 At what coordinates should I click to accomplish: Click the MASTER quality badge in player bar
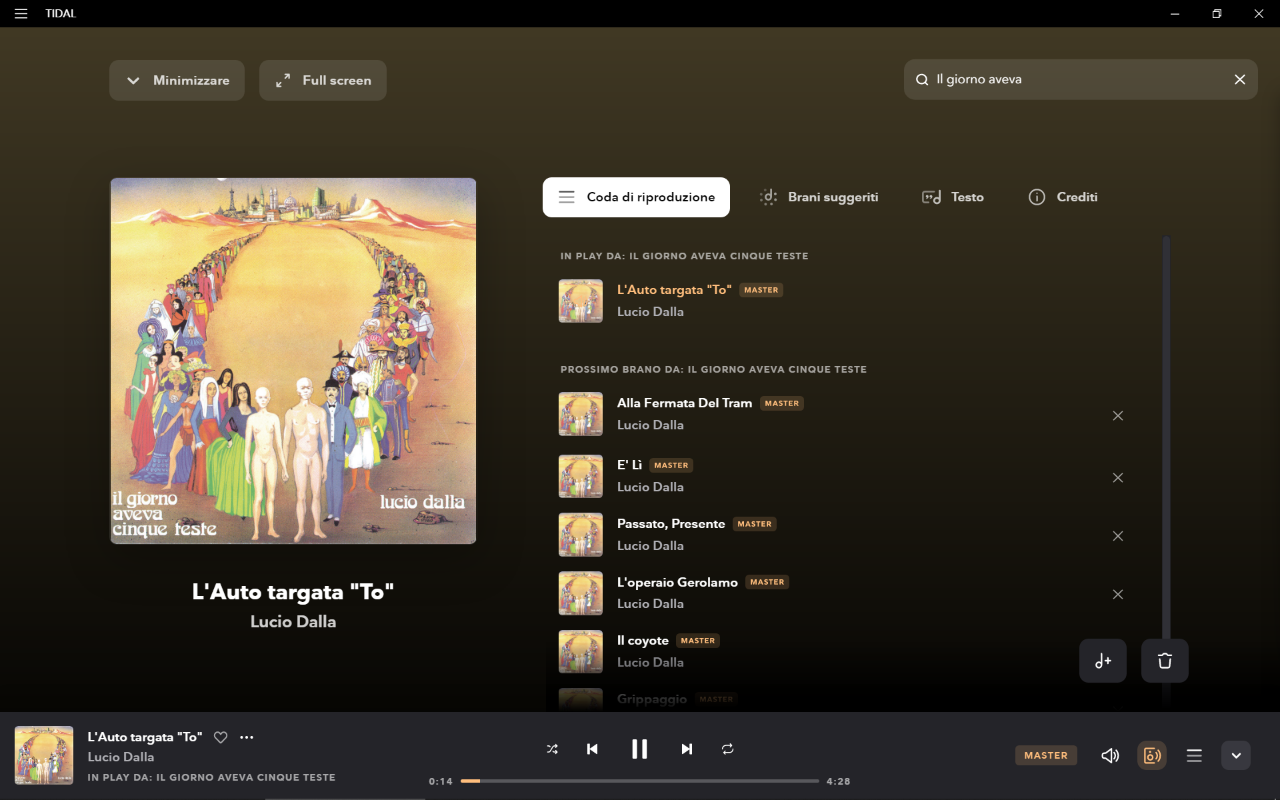point(1046,756)
